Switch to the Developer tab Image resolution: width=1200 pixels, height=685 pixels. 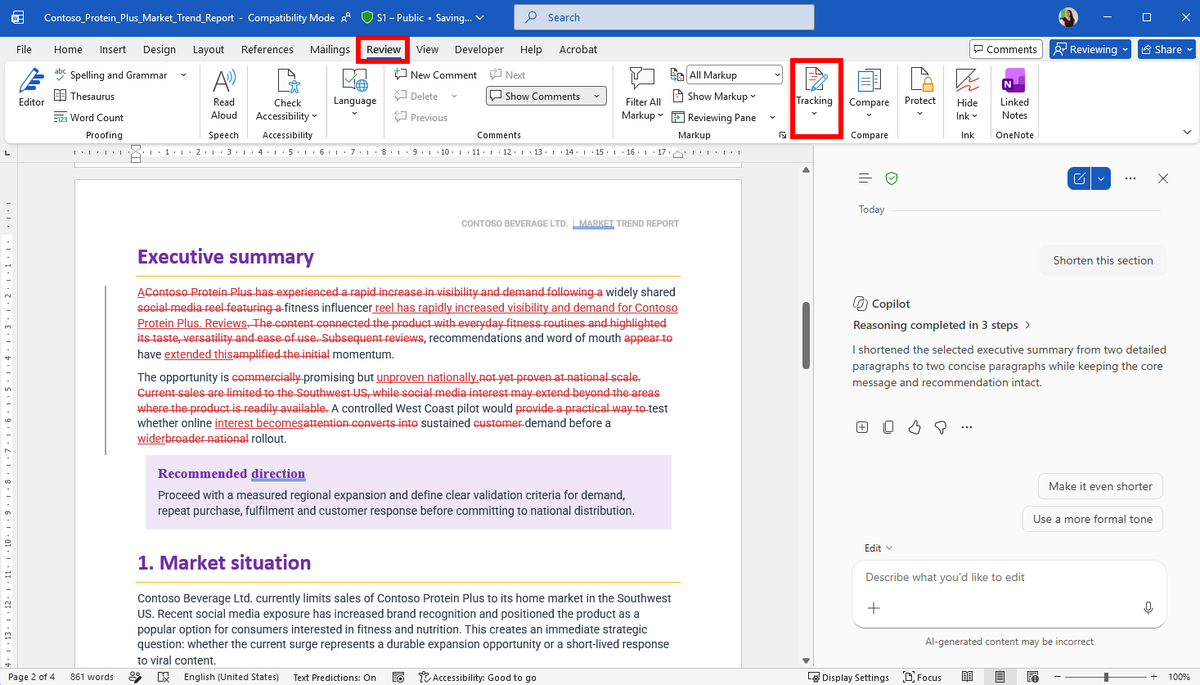pos(479,49)
